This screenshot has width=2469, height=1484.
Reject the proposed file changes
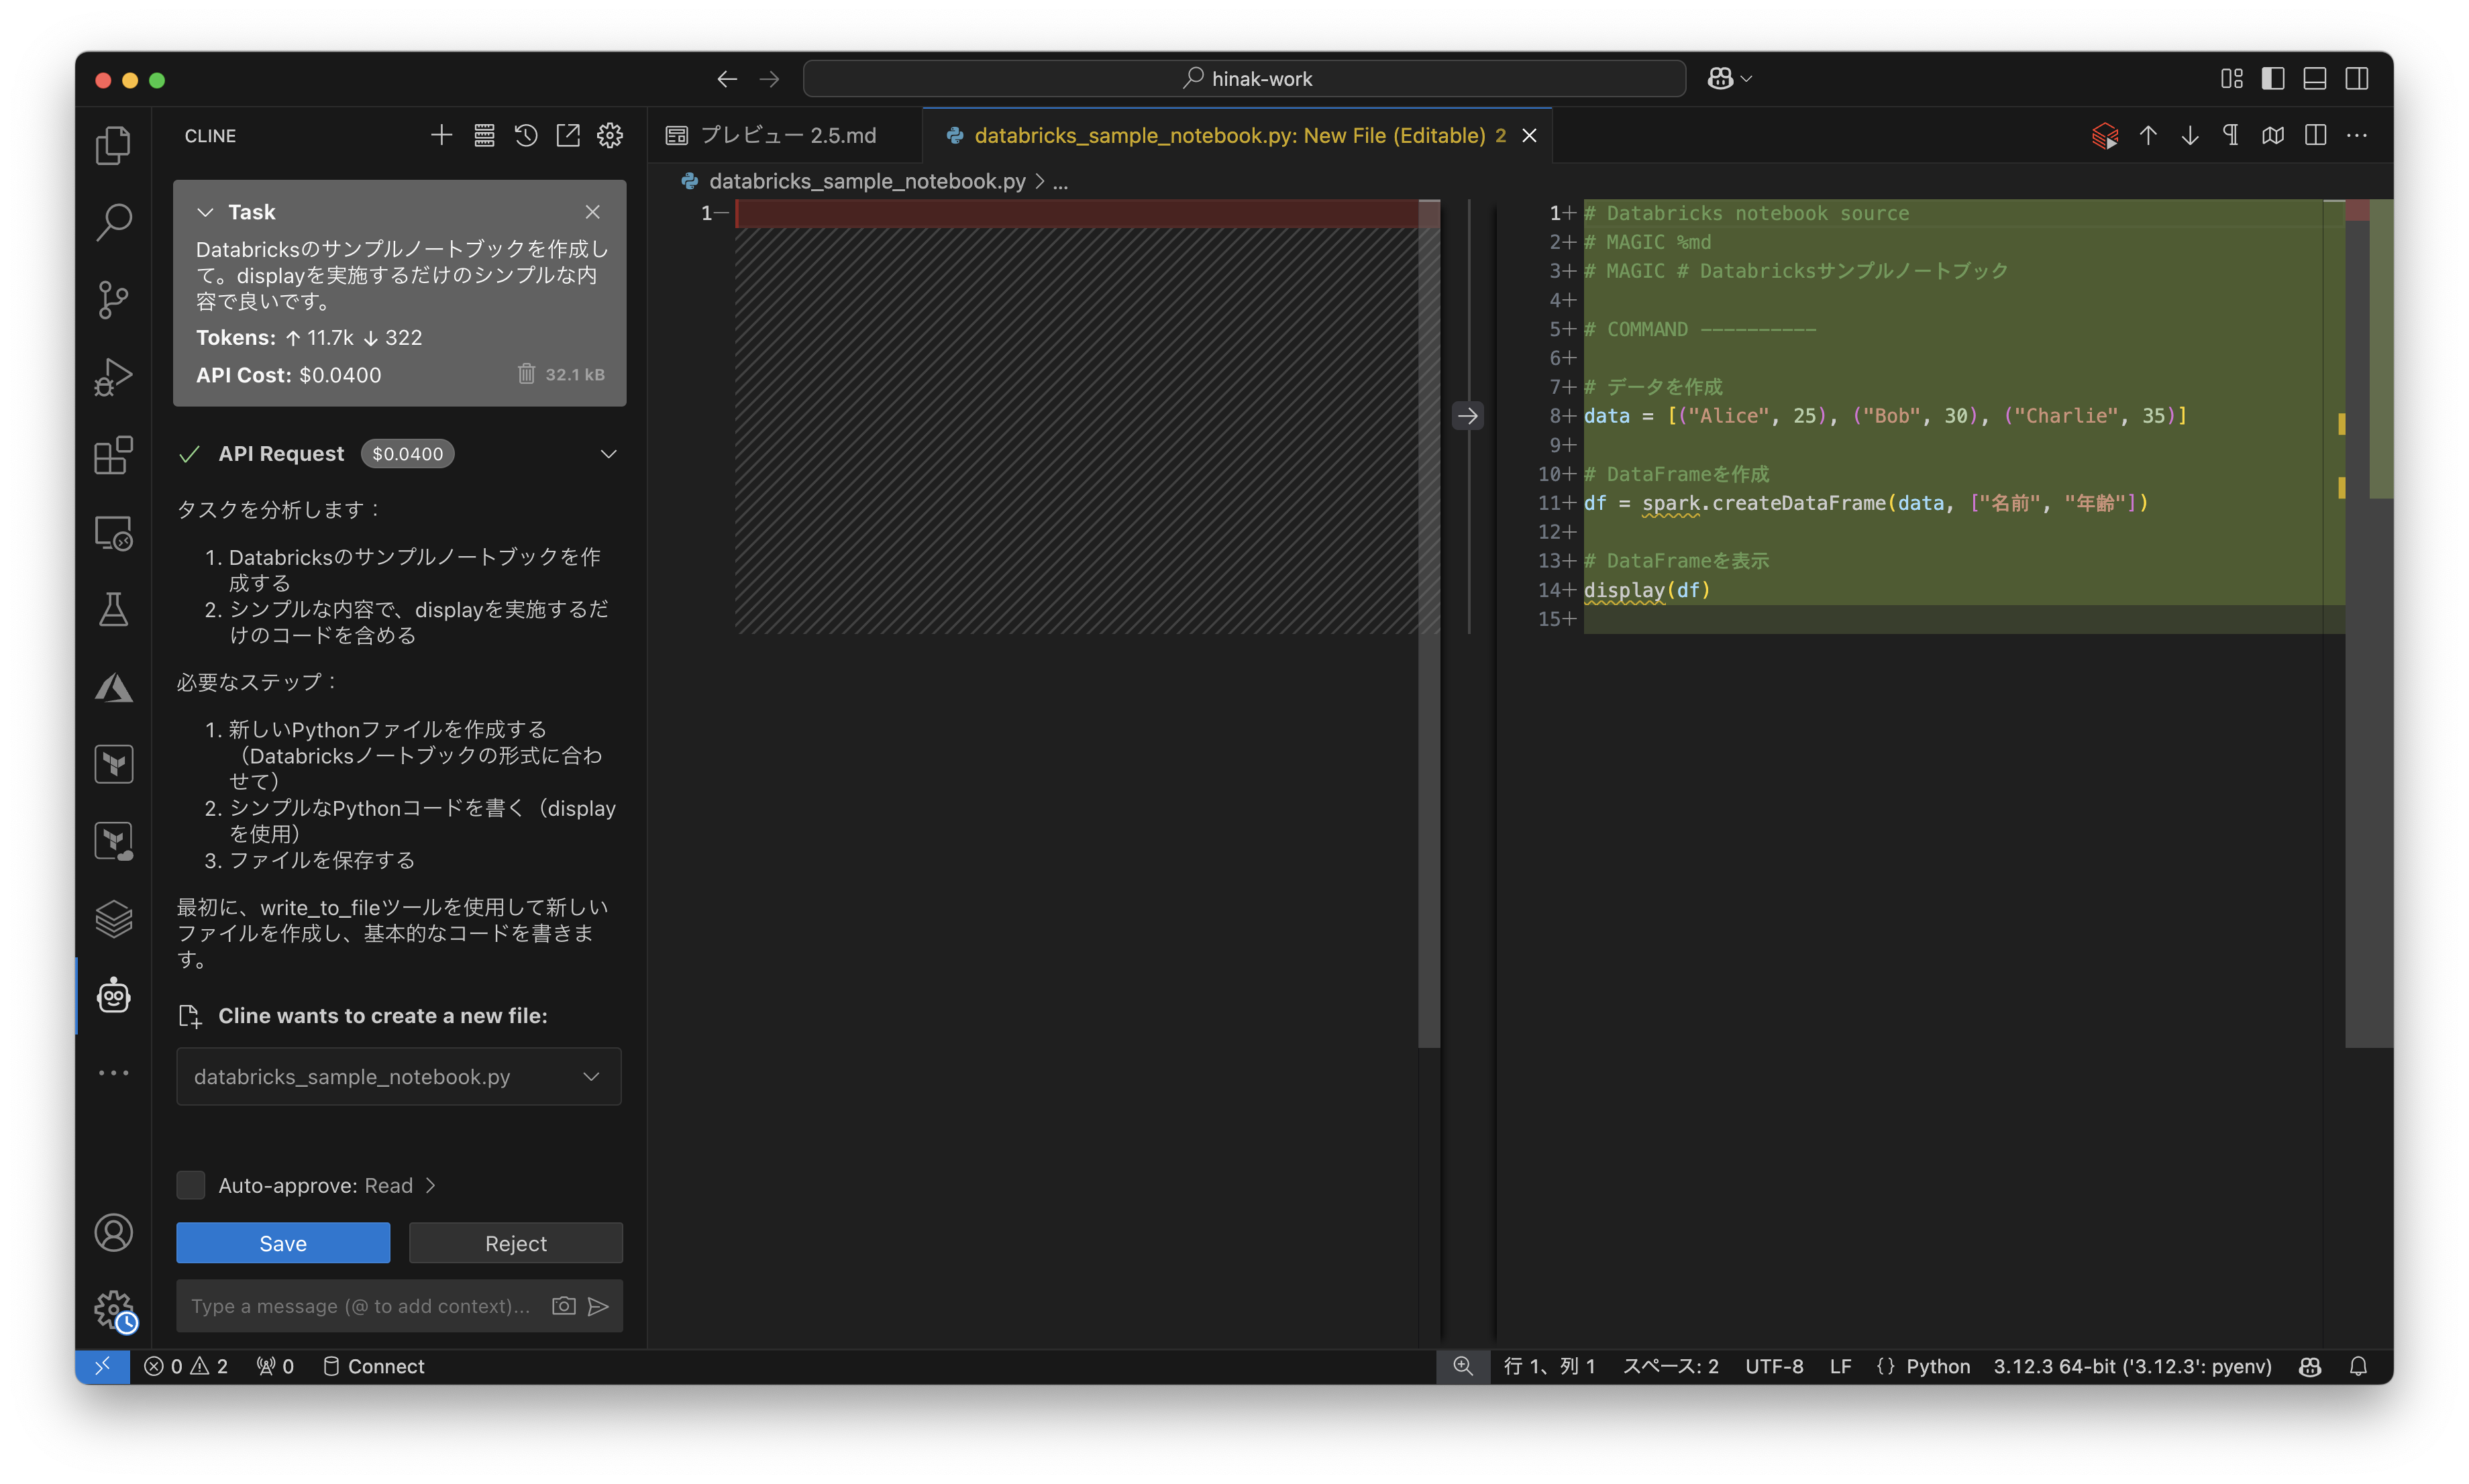click(x=516, y=1243)
